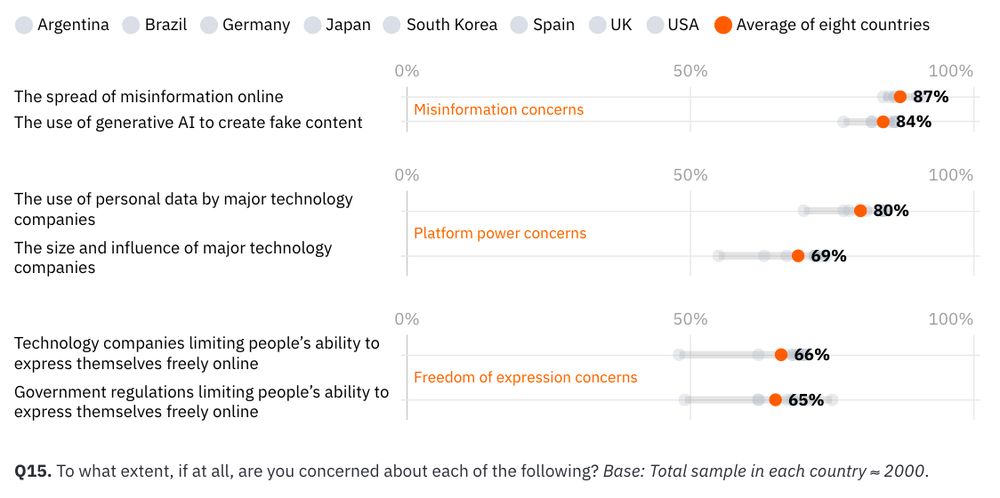
Task: Click the spread of misinformation online row label
Action: point(149,97)
